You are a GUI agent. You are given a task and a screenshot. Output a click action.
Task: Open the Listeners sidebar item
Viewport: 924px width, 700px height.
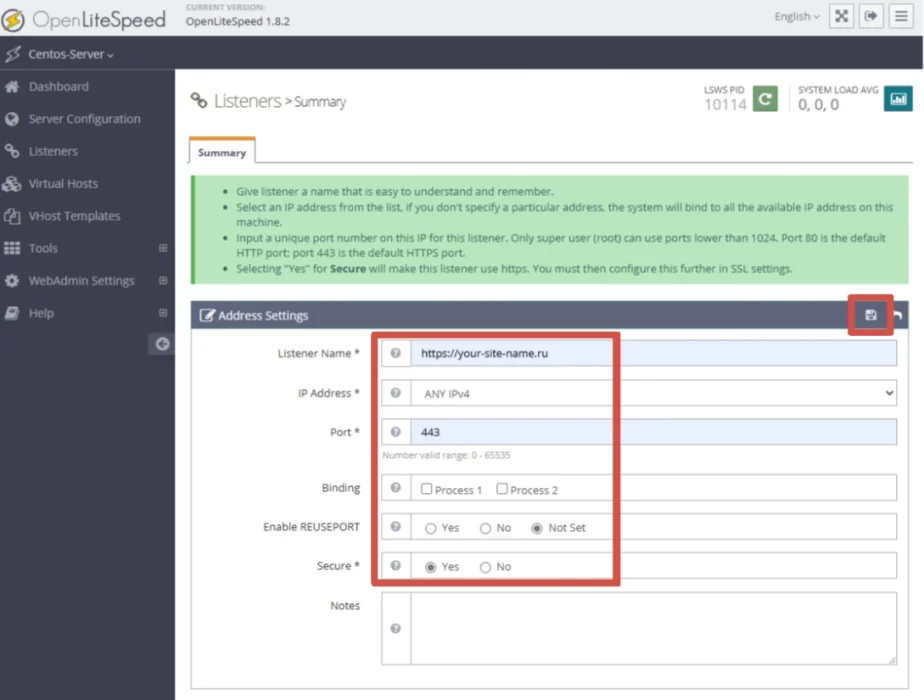[x=53, y=151]
